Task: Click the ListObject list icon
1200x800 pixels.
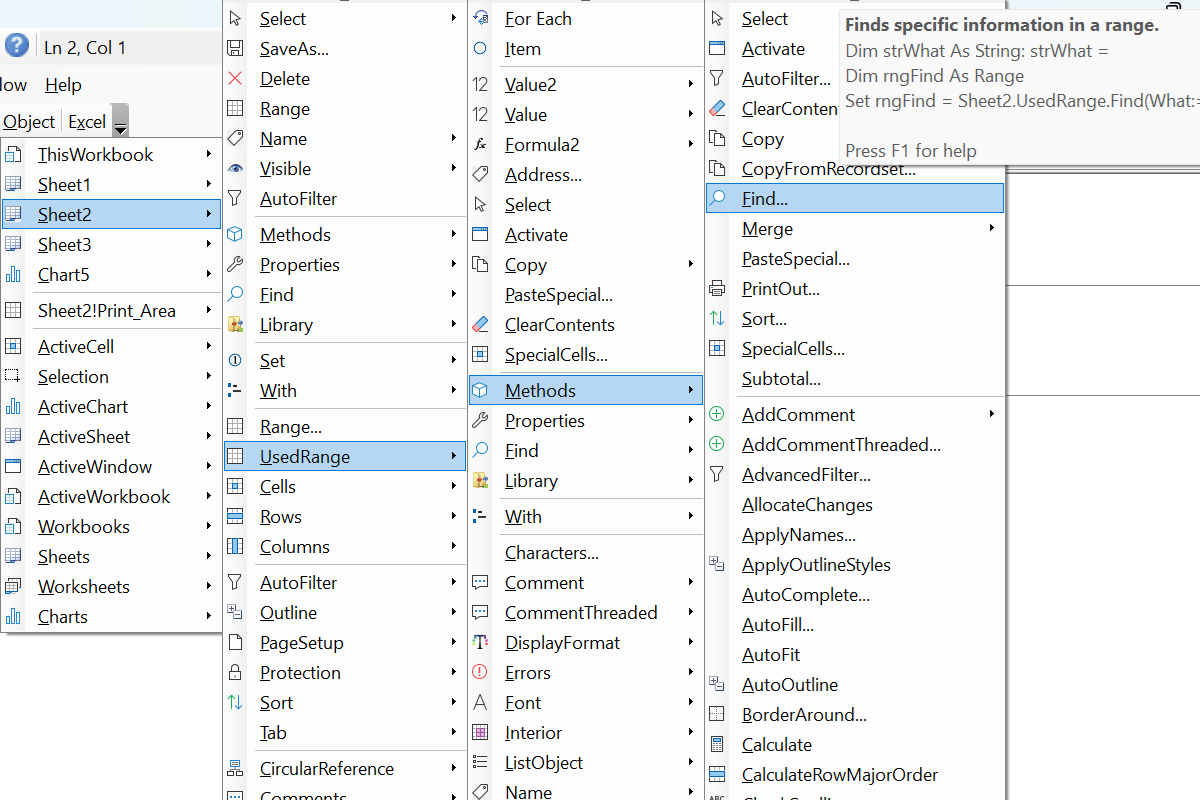Action: [x=480, y=762]
